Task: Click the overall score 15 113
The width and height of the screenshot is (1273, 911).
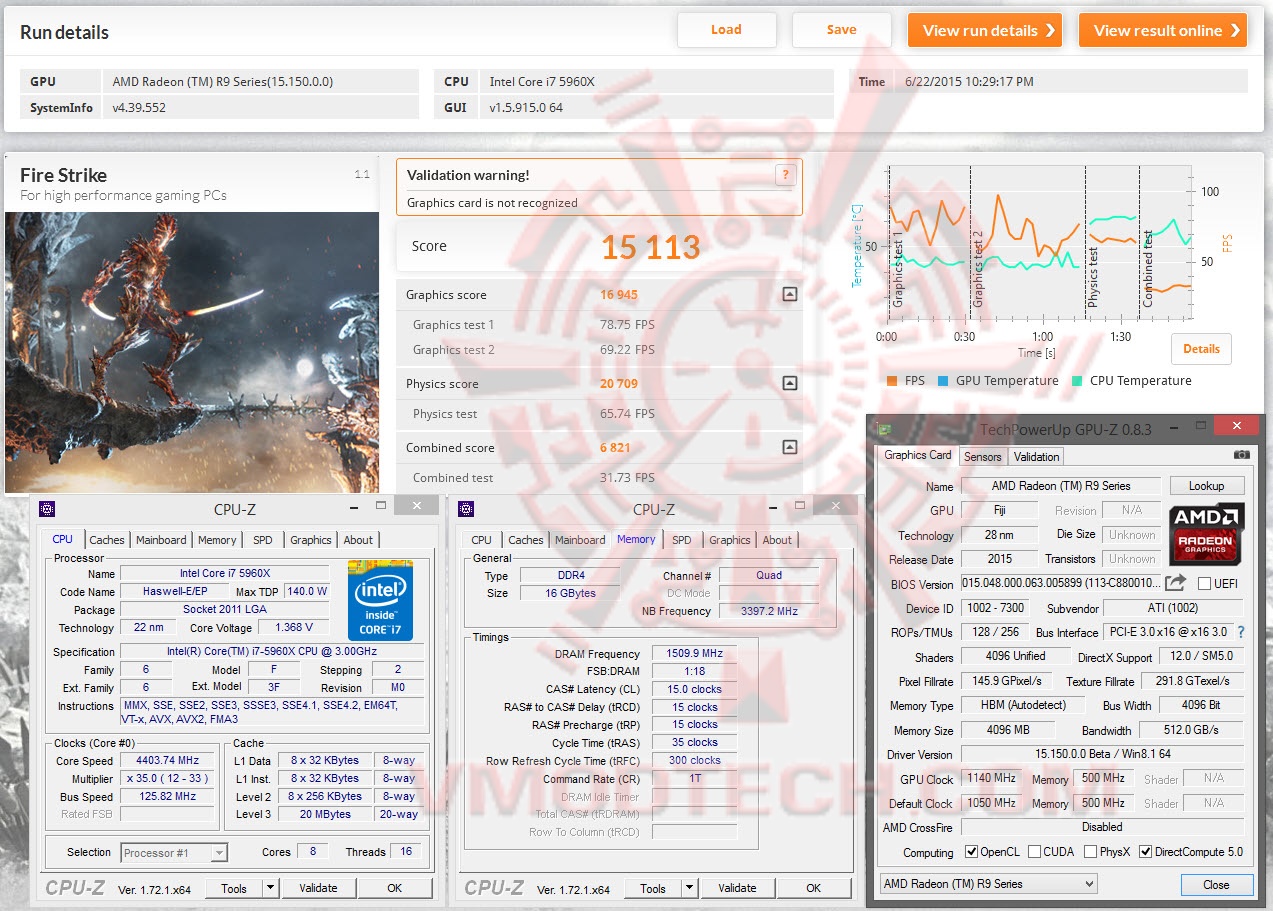Action: coord(651,247)
